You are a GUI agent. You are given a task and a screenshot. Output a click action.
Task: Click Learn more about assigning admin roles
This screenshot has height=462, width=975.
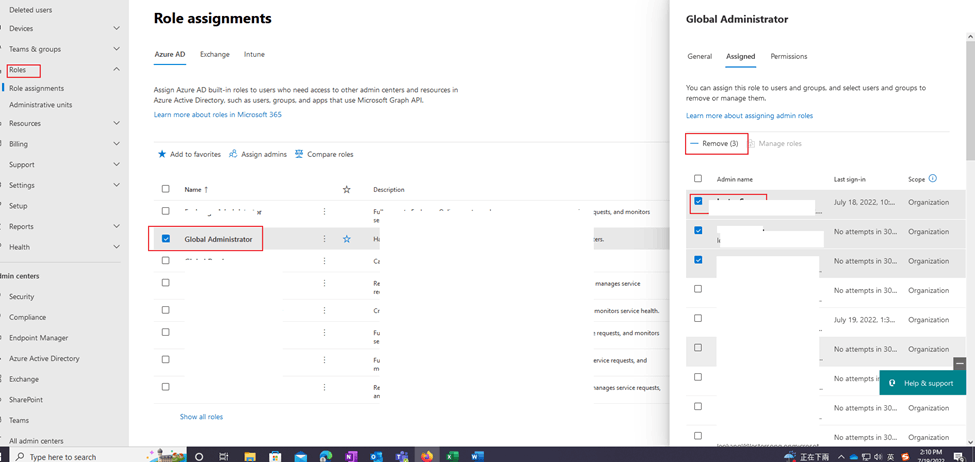[x=749, y=116]
